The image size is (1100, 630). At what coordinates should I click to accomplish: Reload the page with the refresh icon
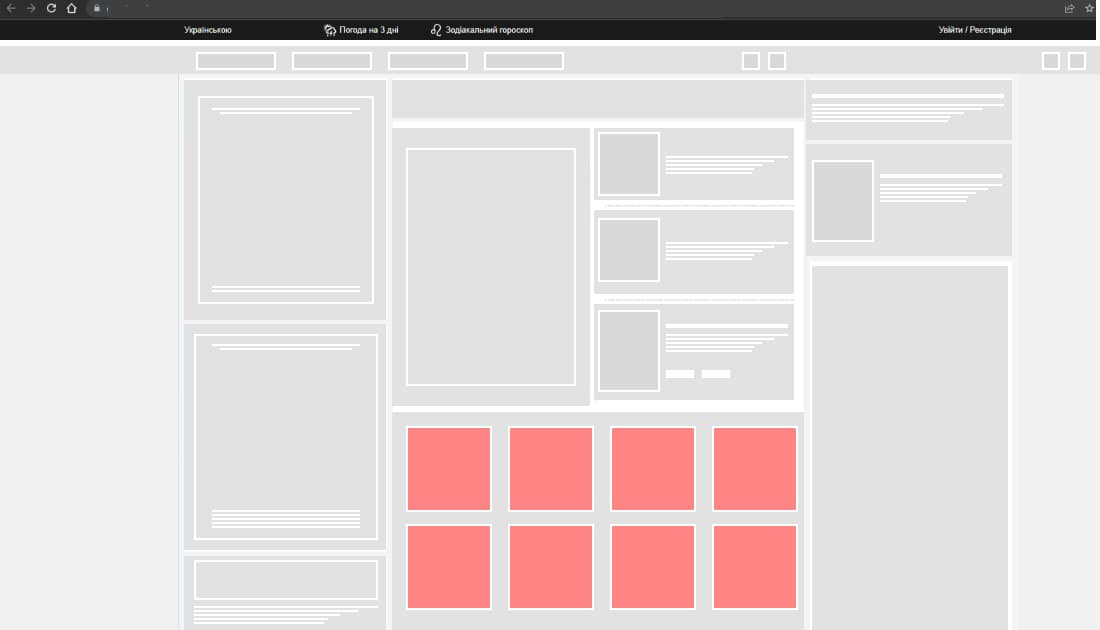[51, 8]
